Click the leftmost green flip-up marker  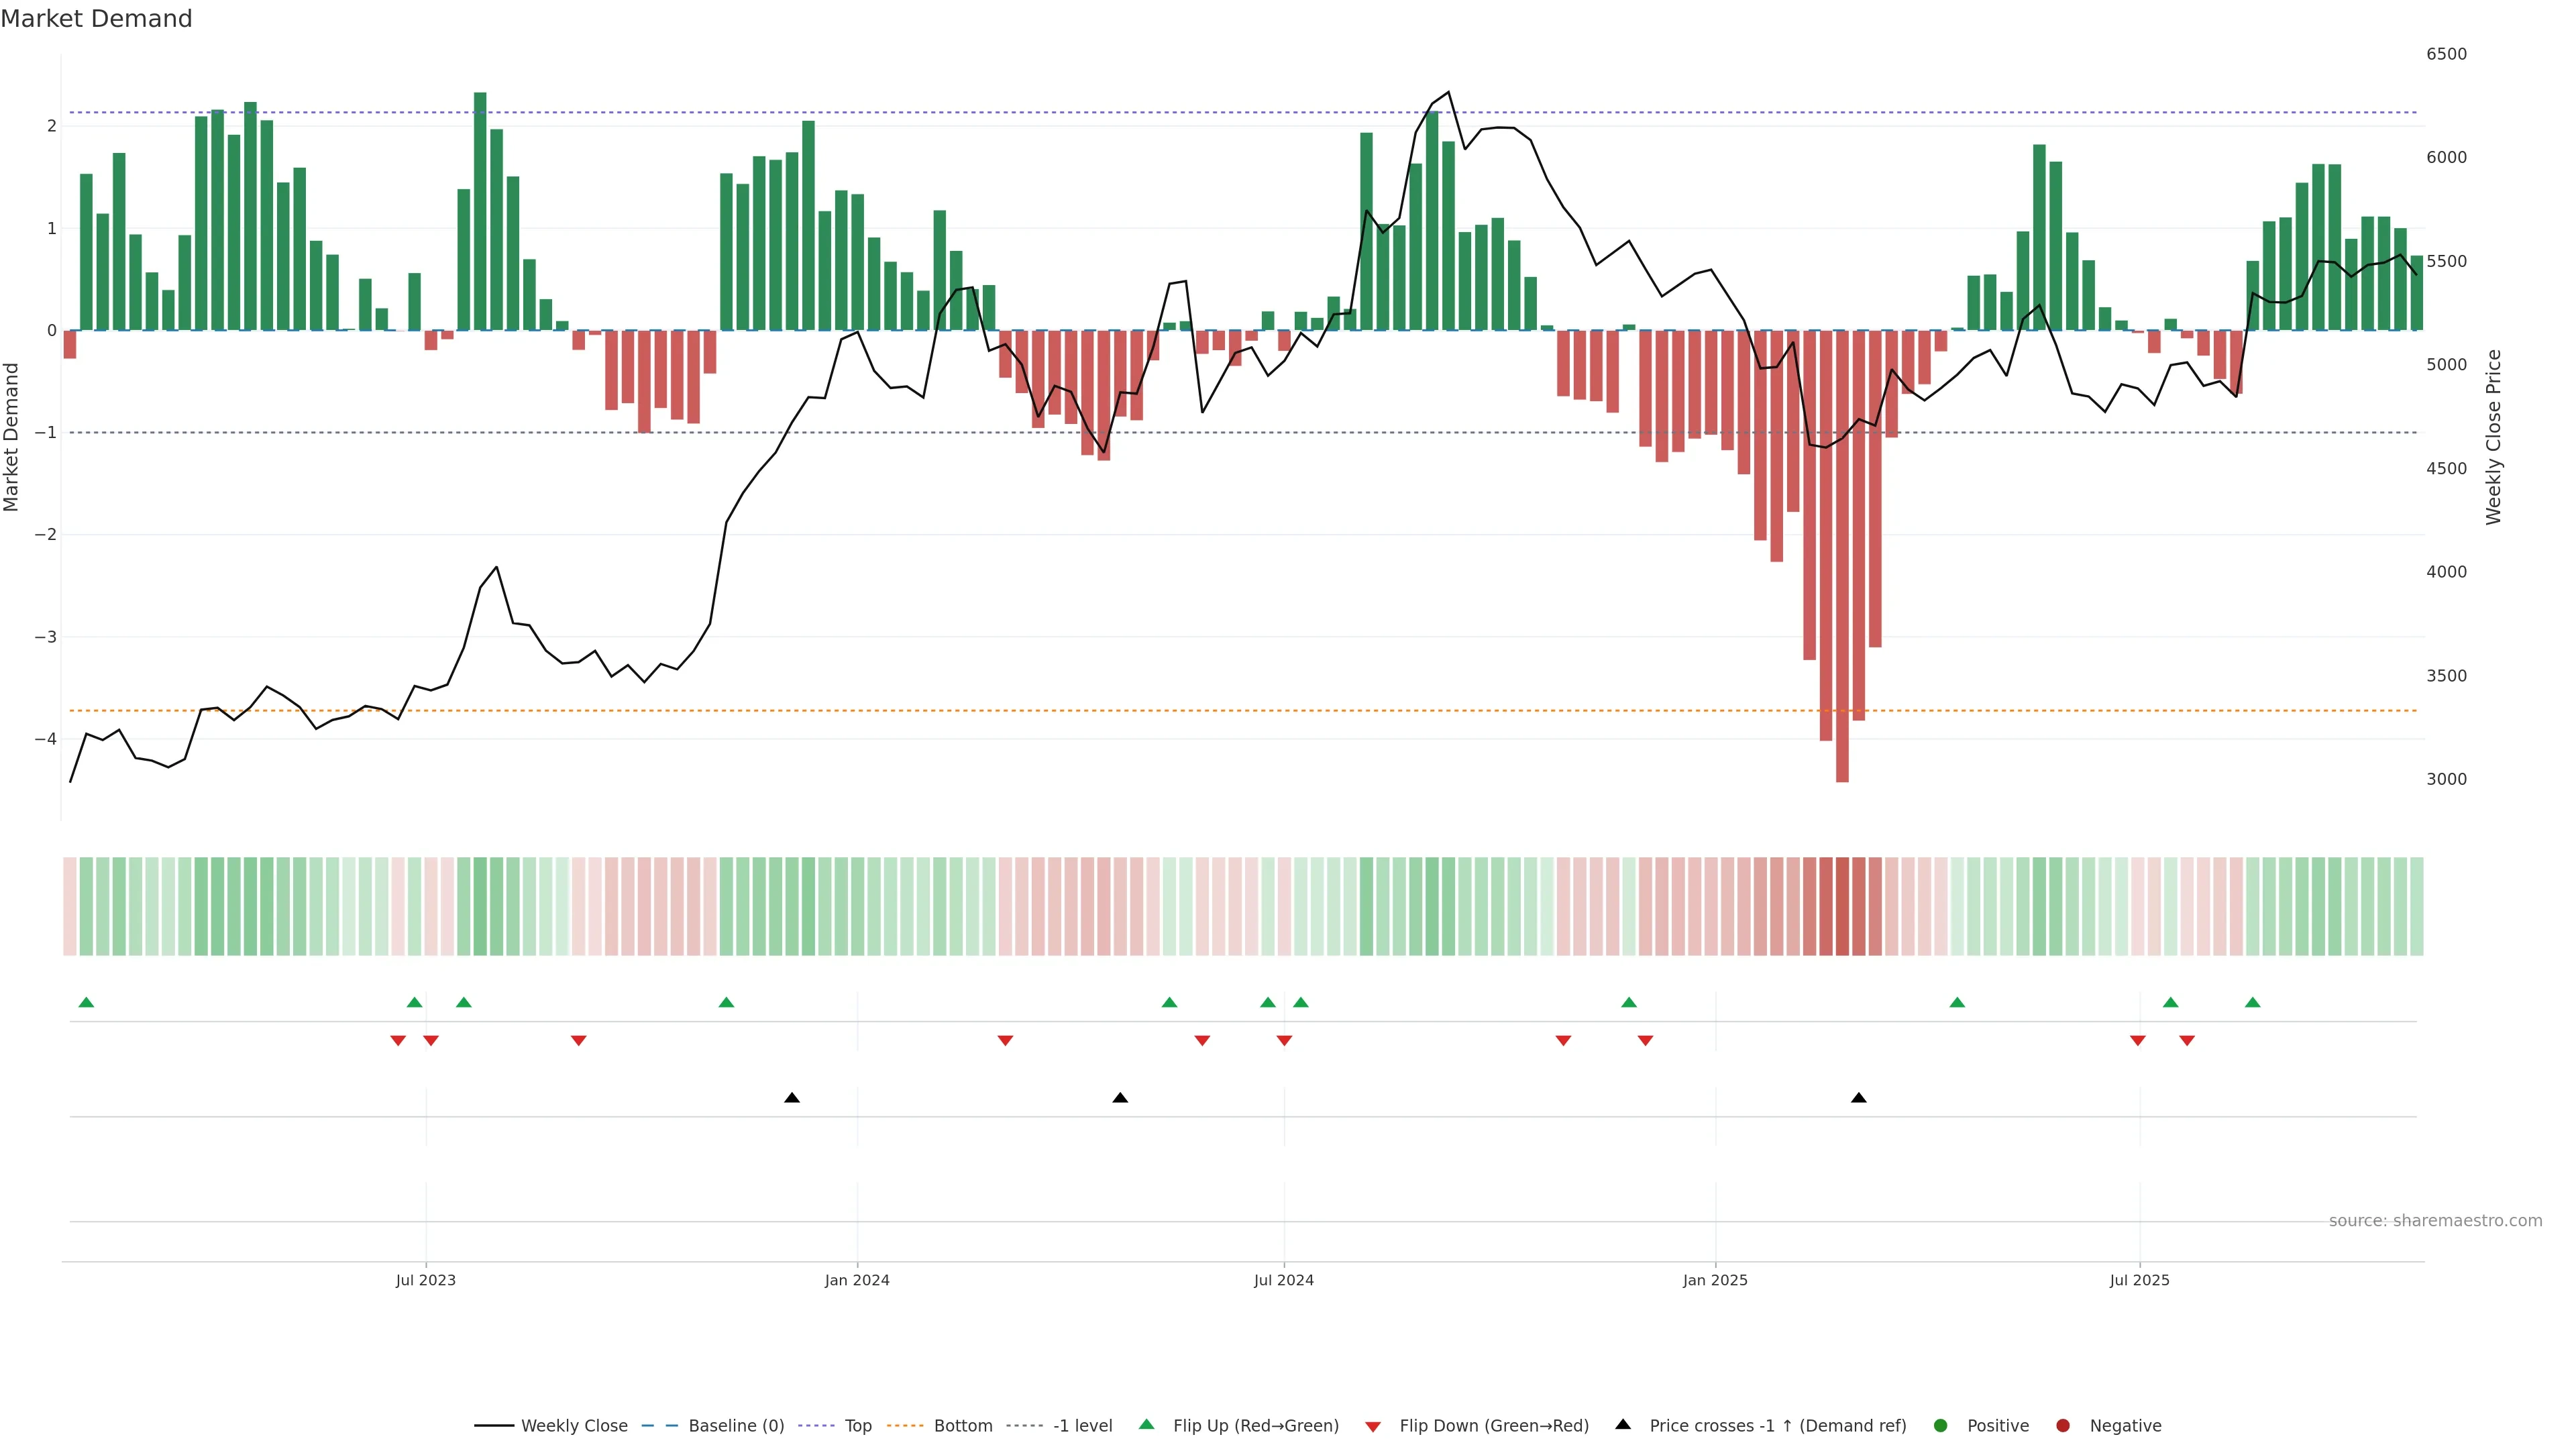point(86,1002)
